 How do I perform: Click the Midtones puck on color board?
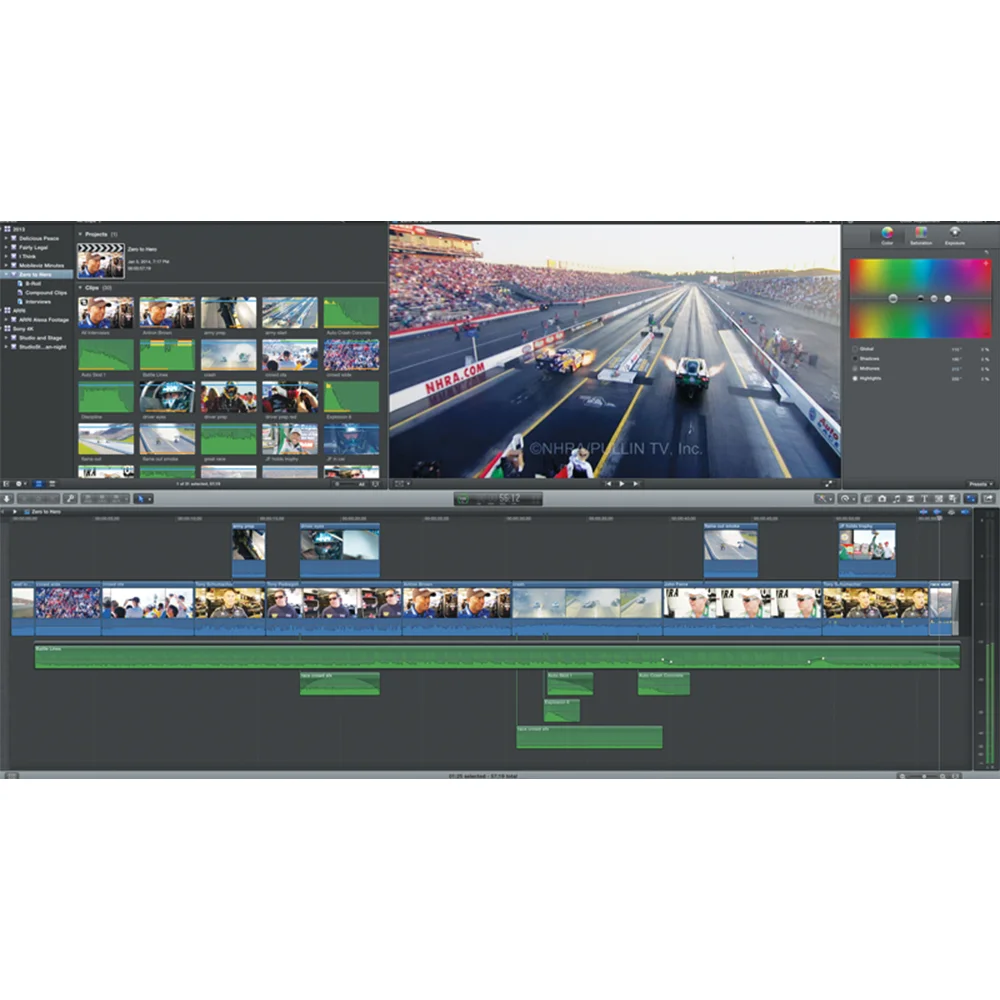coord(934,298)
